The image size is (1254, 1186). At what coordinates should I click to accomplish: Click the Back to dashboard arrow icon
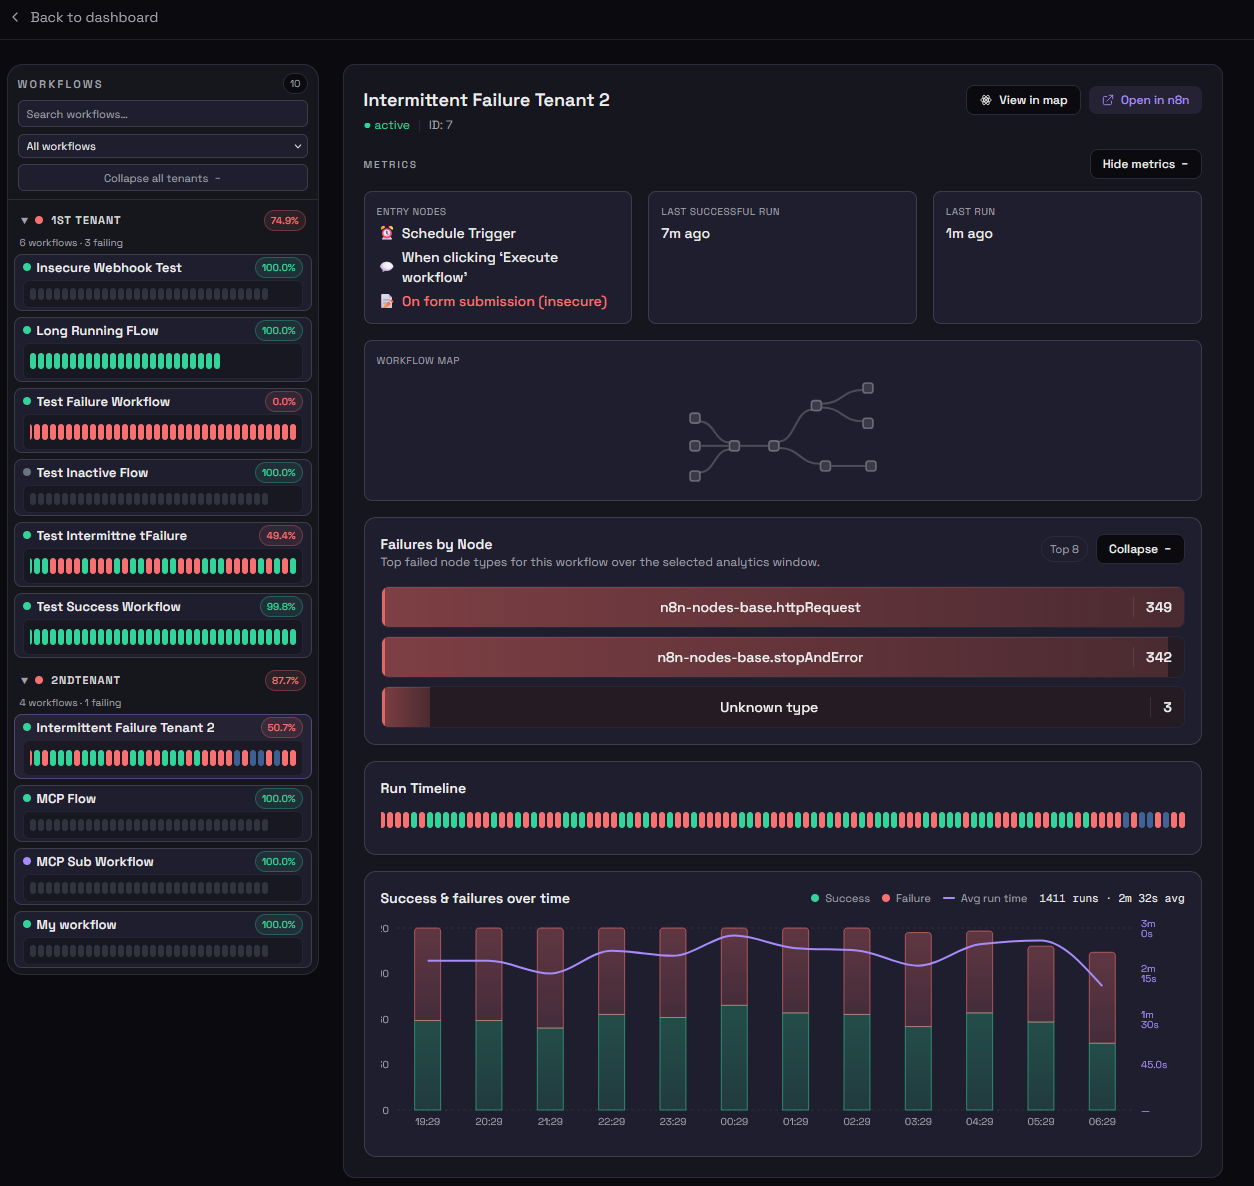(x=15, y=17)
